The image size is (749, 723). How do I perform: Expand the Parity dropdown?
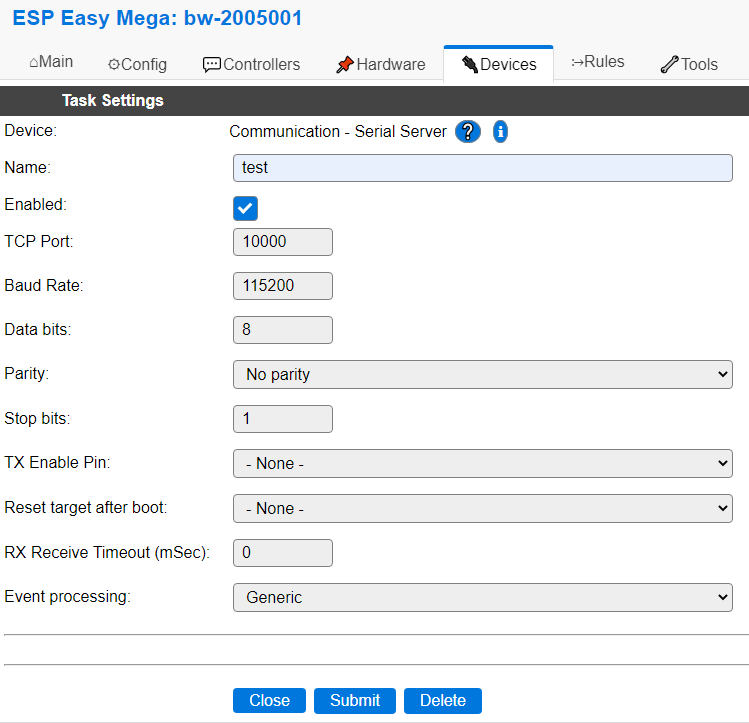[482, 374]
